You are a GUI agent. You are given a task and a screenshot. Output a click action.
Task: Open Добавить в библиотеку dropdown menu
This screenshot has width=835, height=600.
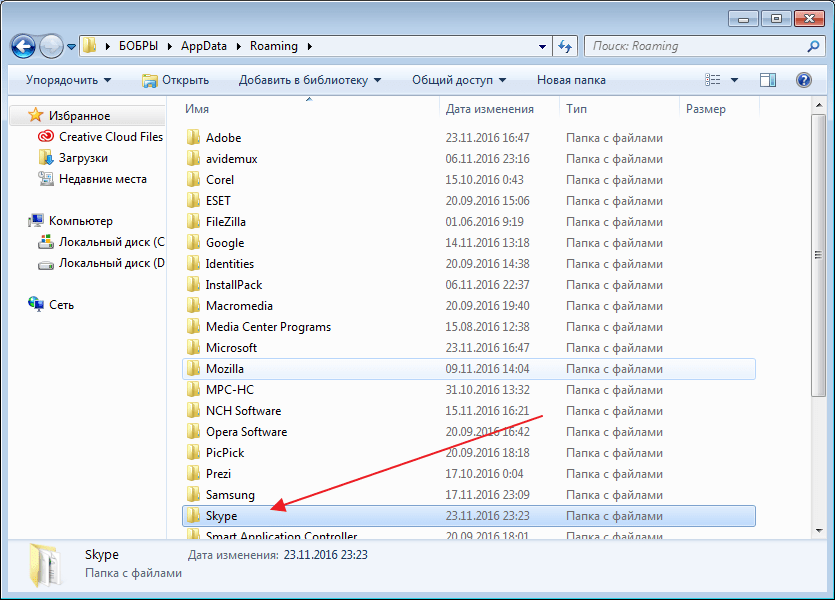pyautogui.click(x=310, y=80)
